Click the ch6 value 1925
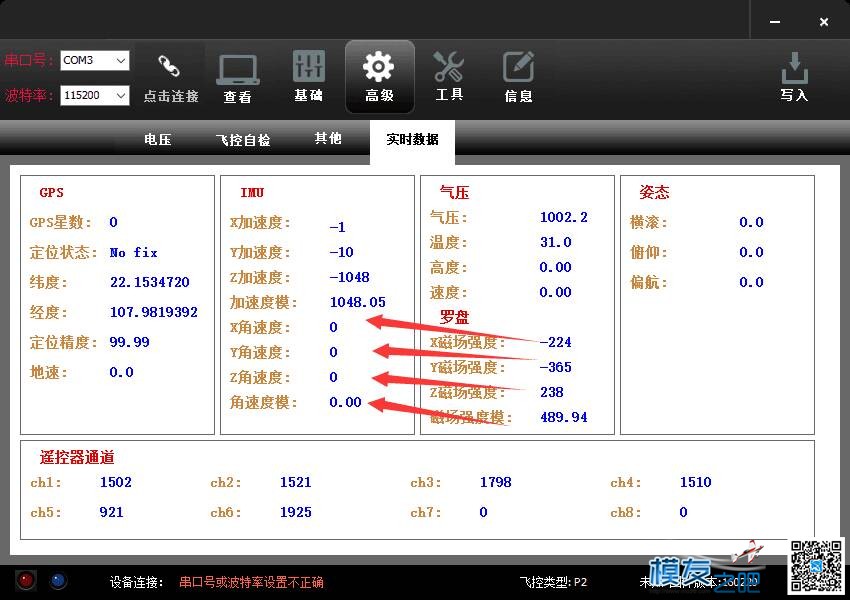850x600 pixels. point(295,512)
